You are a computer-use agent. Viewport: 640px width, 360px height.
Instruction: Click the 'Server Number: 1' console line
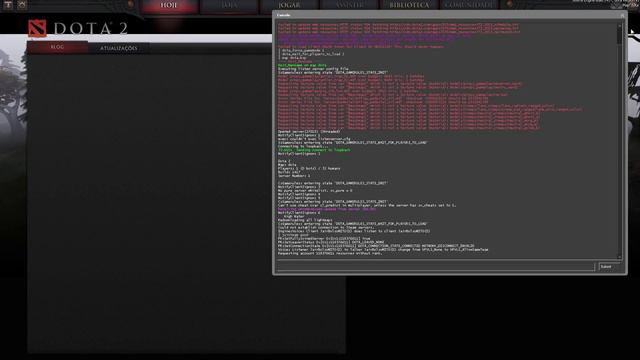294,176
